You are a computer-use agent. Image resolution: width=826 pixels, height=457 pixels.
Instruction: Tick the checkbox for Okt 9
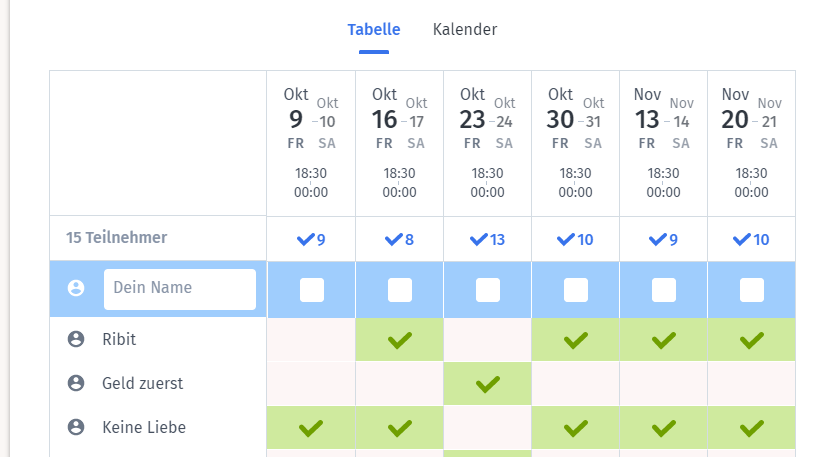312,290
